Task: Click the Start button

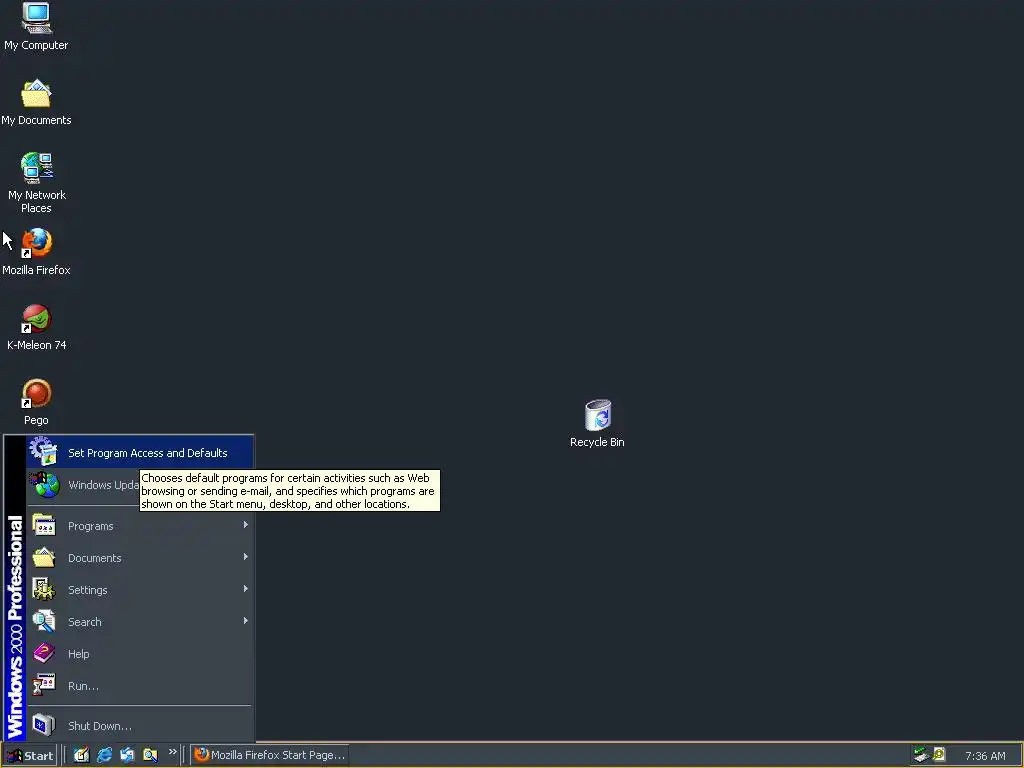Action: coord(29,756)
